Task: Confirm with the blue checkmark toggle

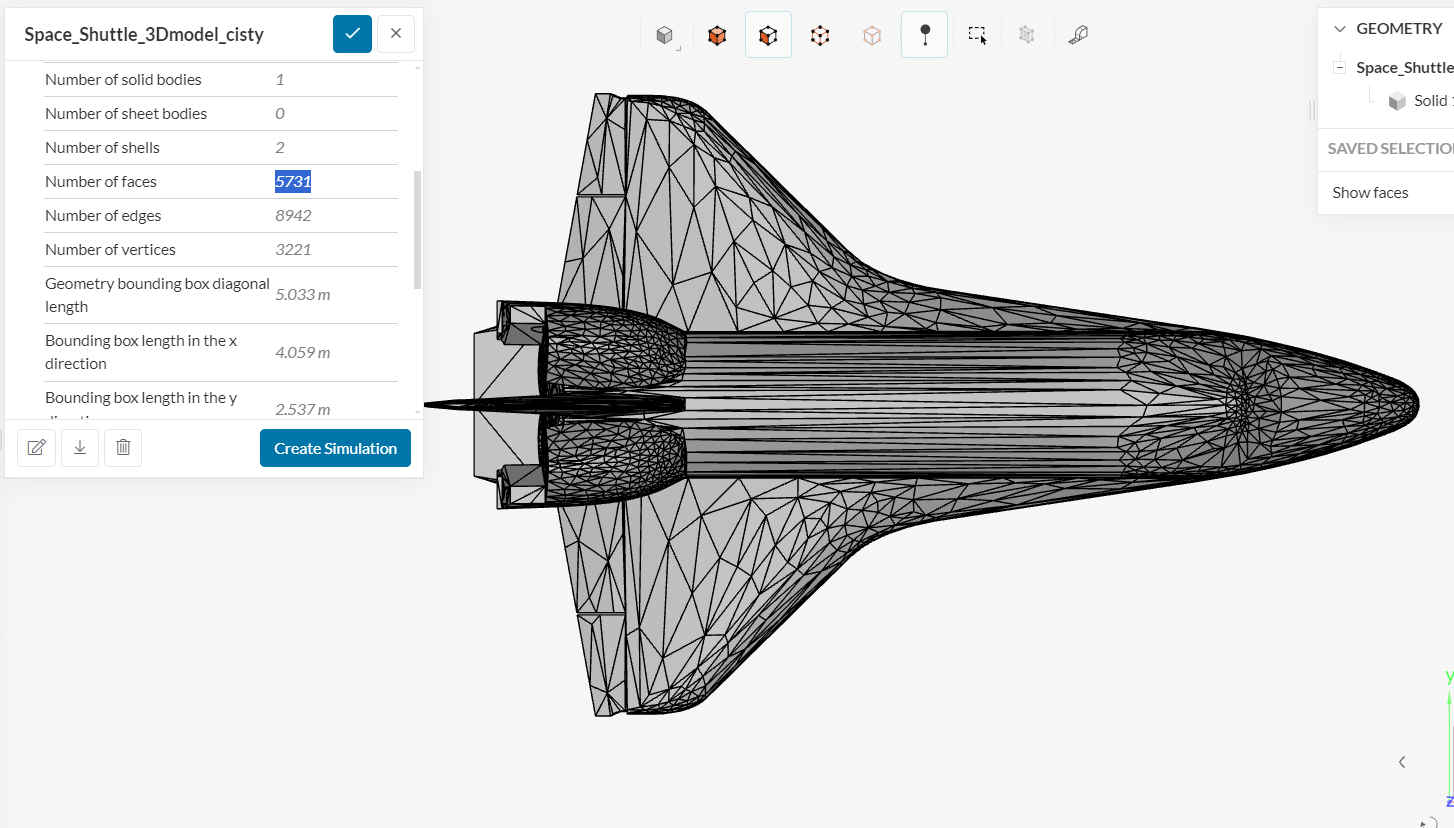Action: (x=352, y=33)
